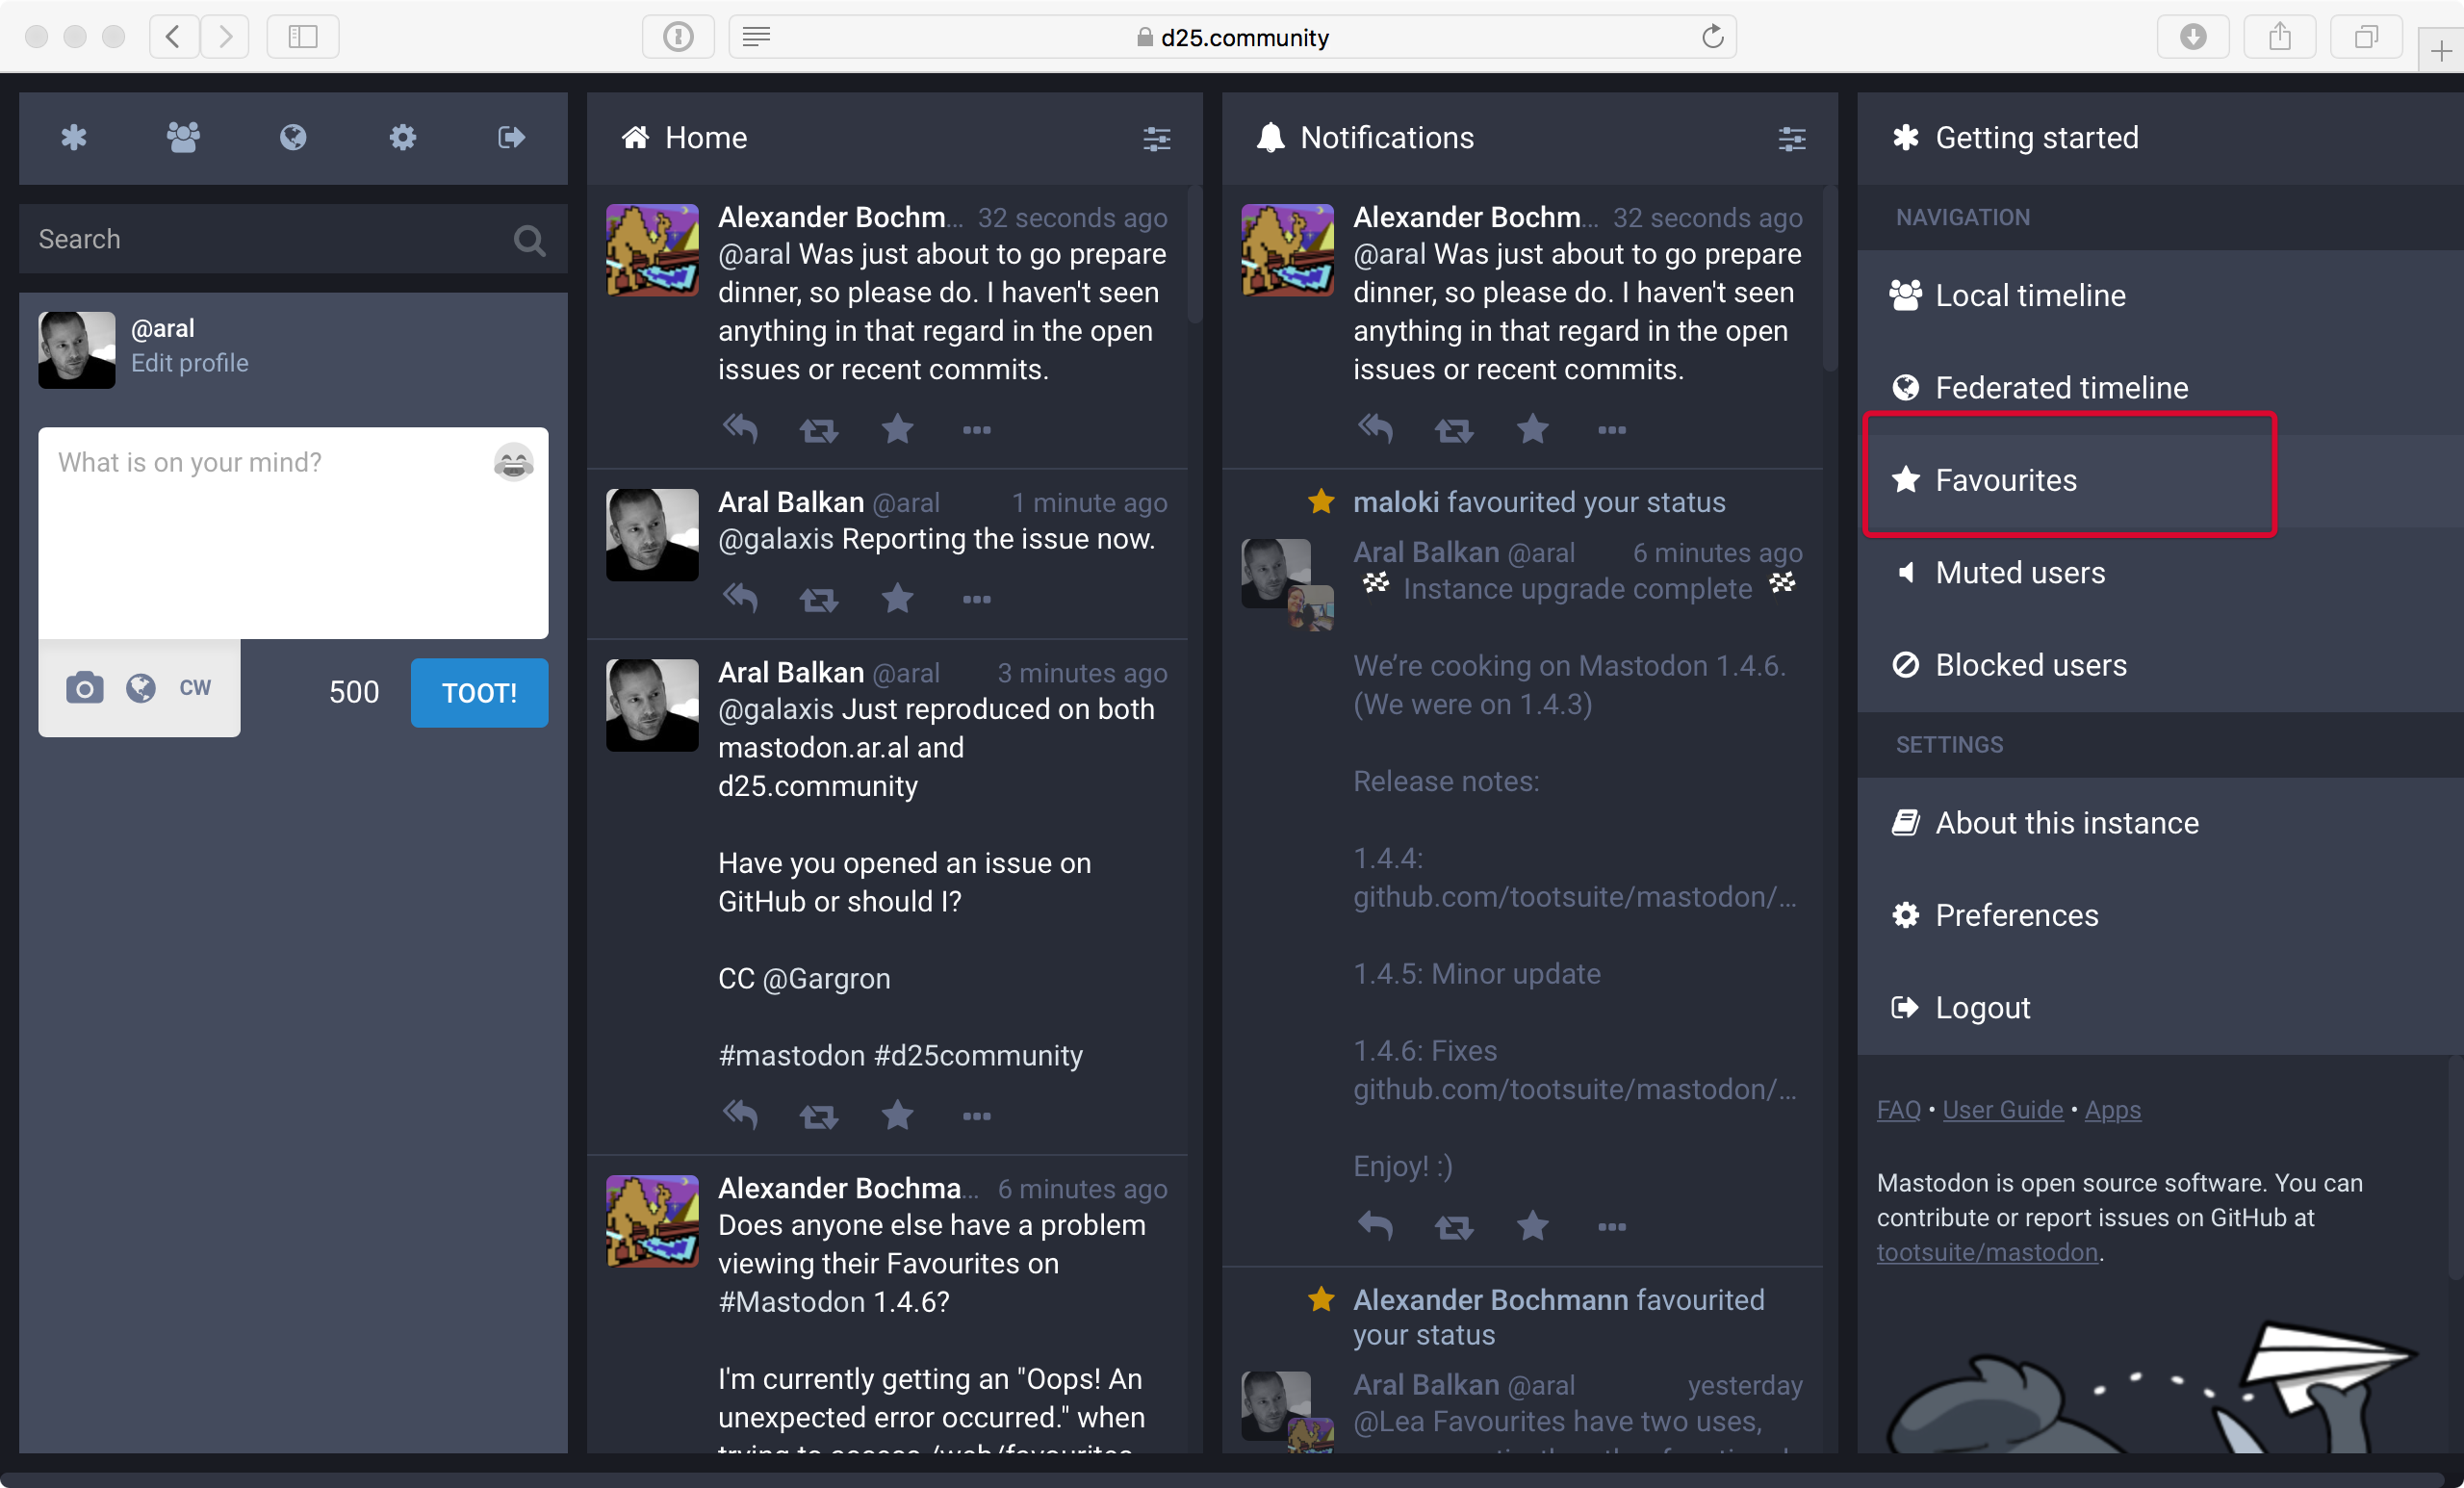Screen dimensions: 2464x1488
Task: Favourite the top Notifications post with star
Action: 1532,429
